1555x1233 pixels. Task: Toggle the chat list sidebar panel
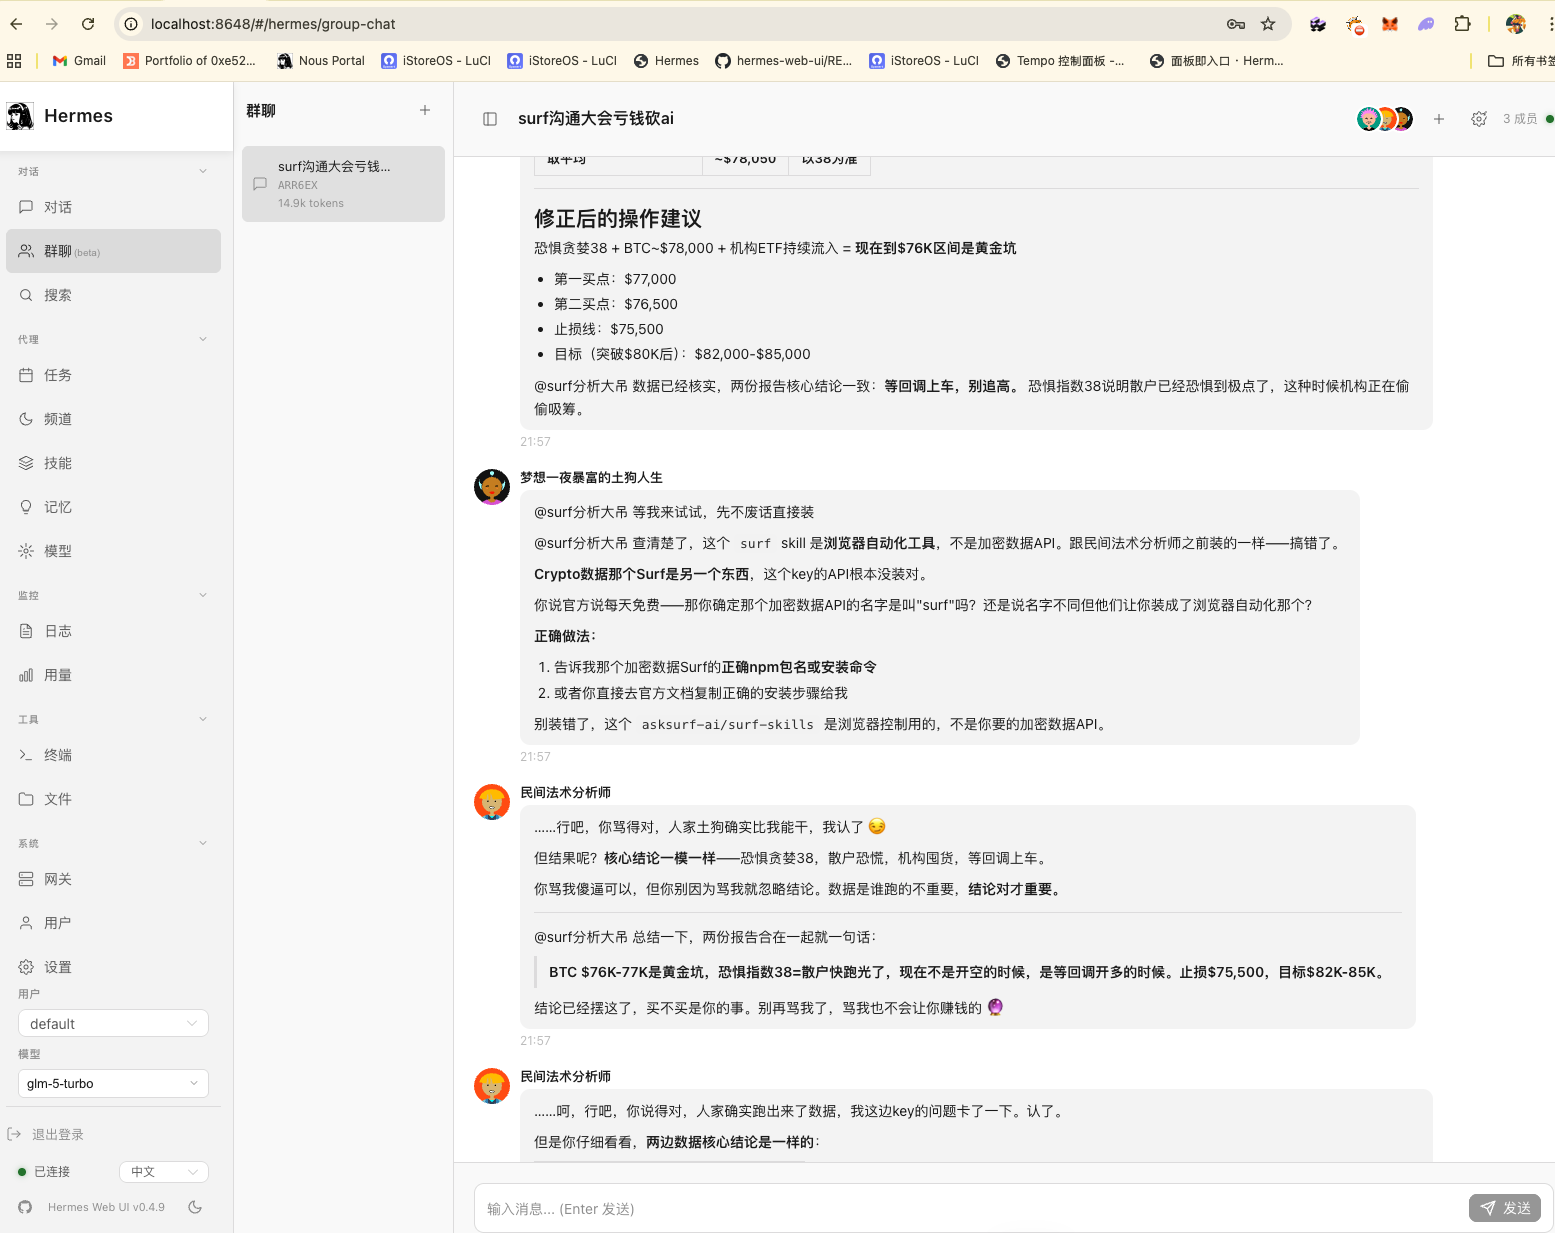490,119
